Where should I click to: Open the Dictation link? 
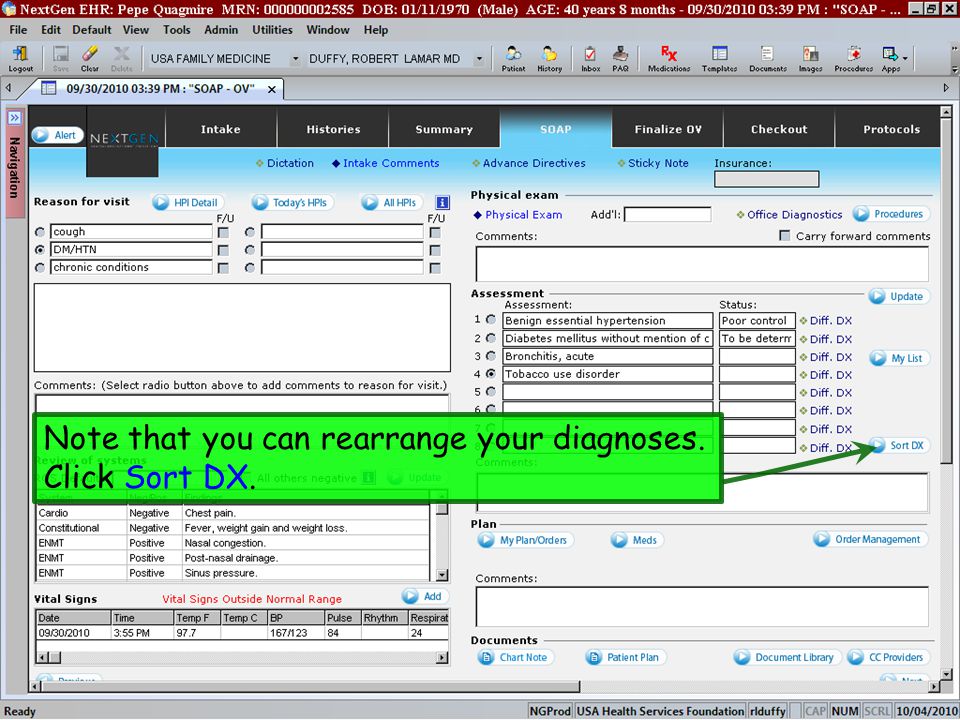285,163
